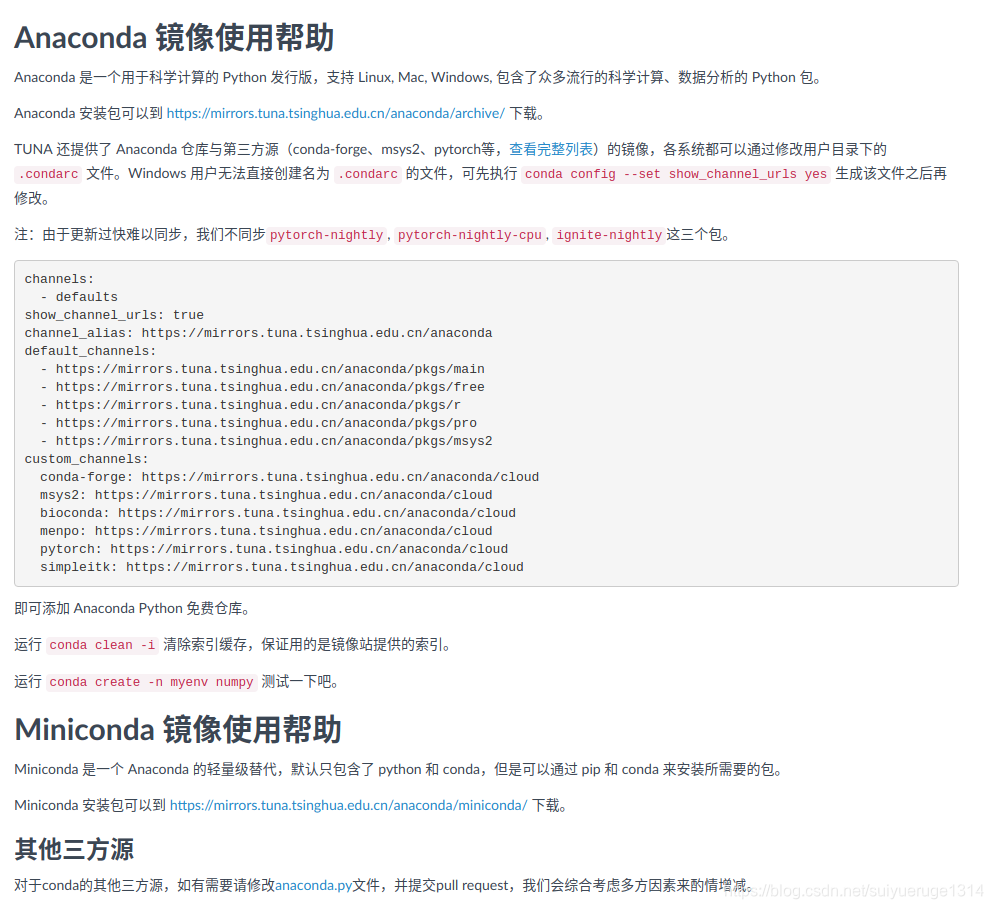The image size is (993, 909).
Task: Click the 'Anaconda 镜像使用帮助' heading
Action: click(174, 37)
